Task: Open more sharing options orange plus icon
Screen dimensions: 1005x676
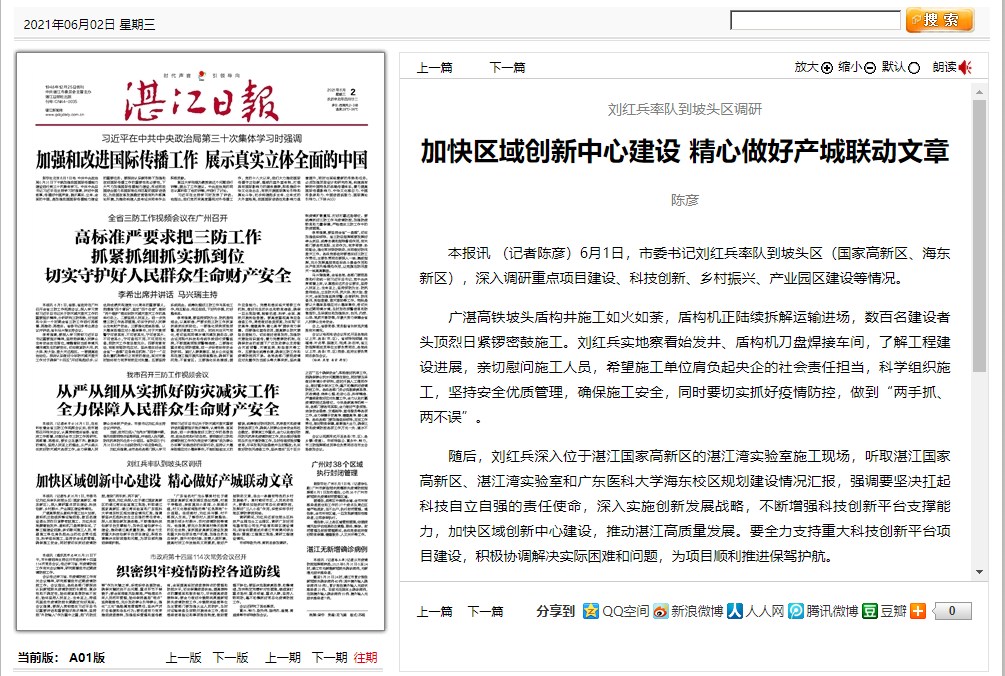Action: click(918, 611)
